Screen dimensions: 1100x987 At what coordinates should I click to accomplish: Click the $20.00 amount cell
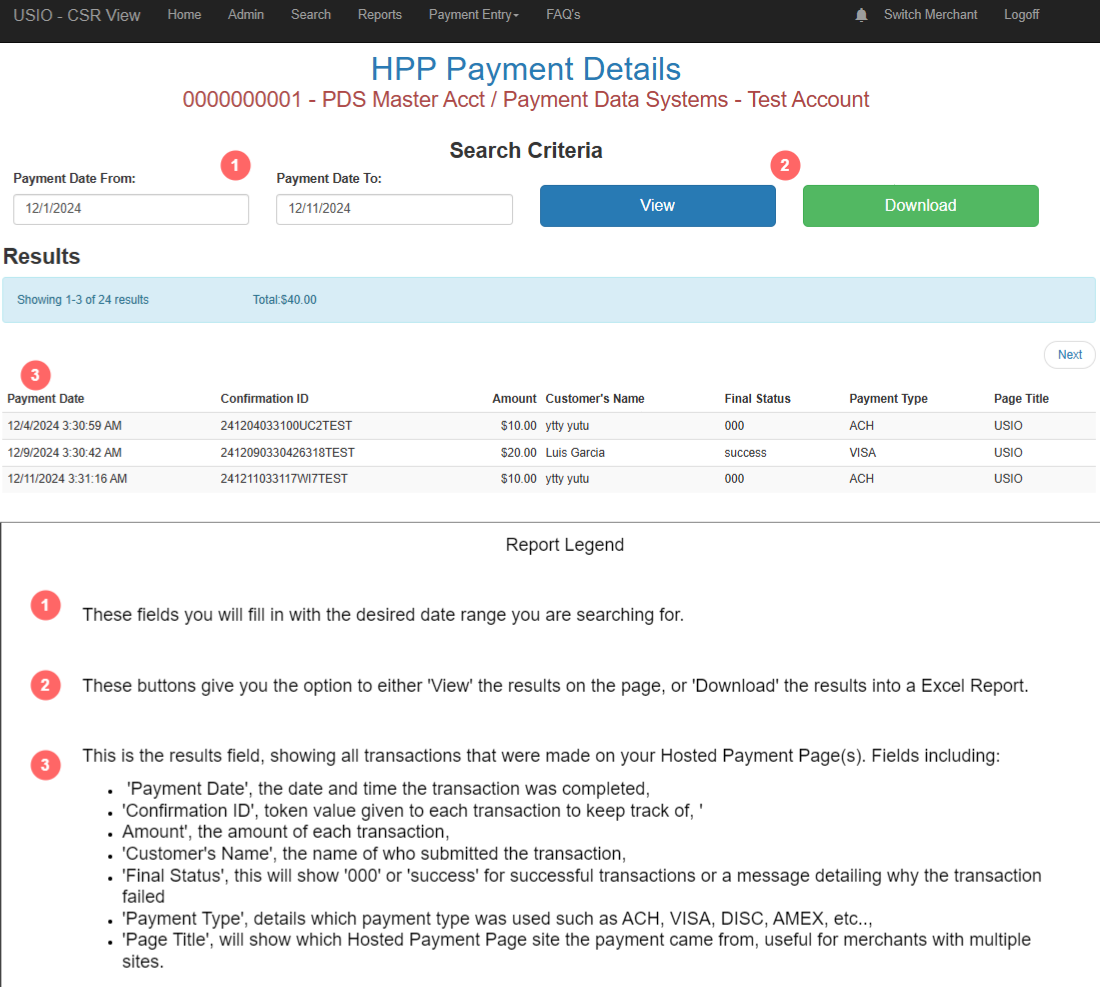(x=518, y=453)
